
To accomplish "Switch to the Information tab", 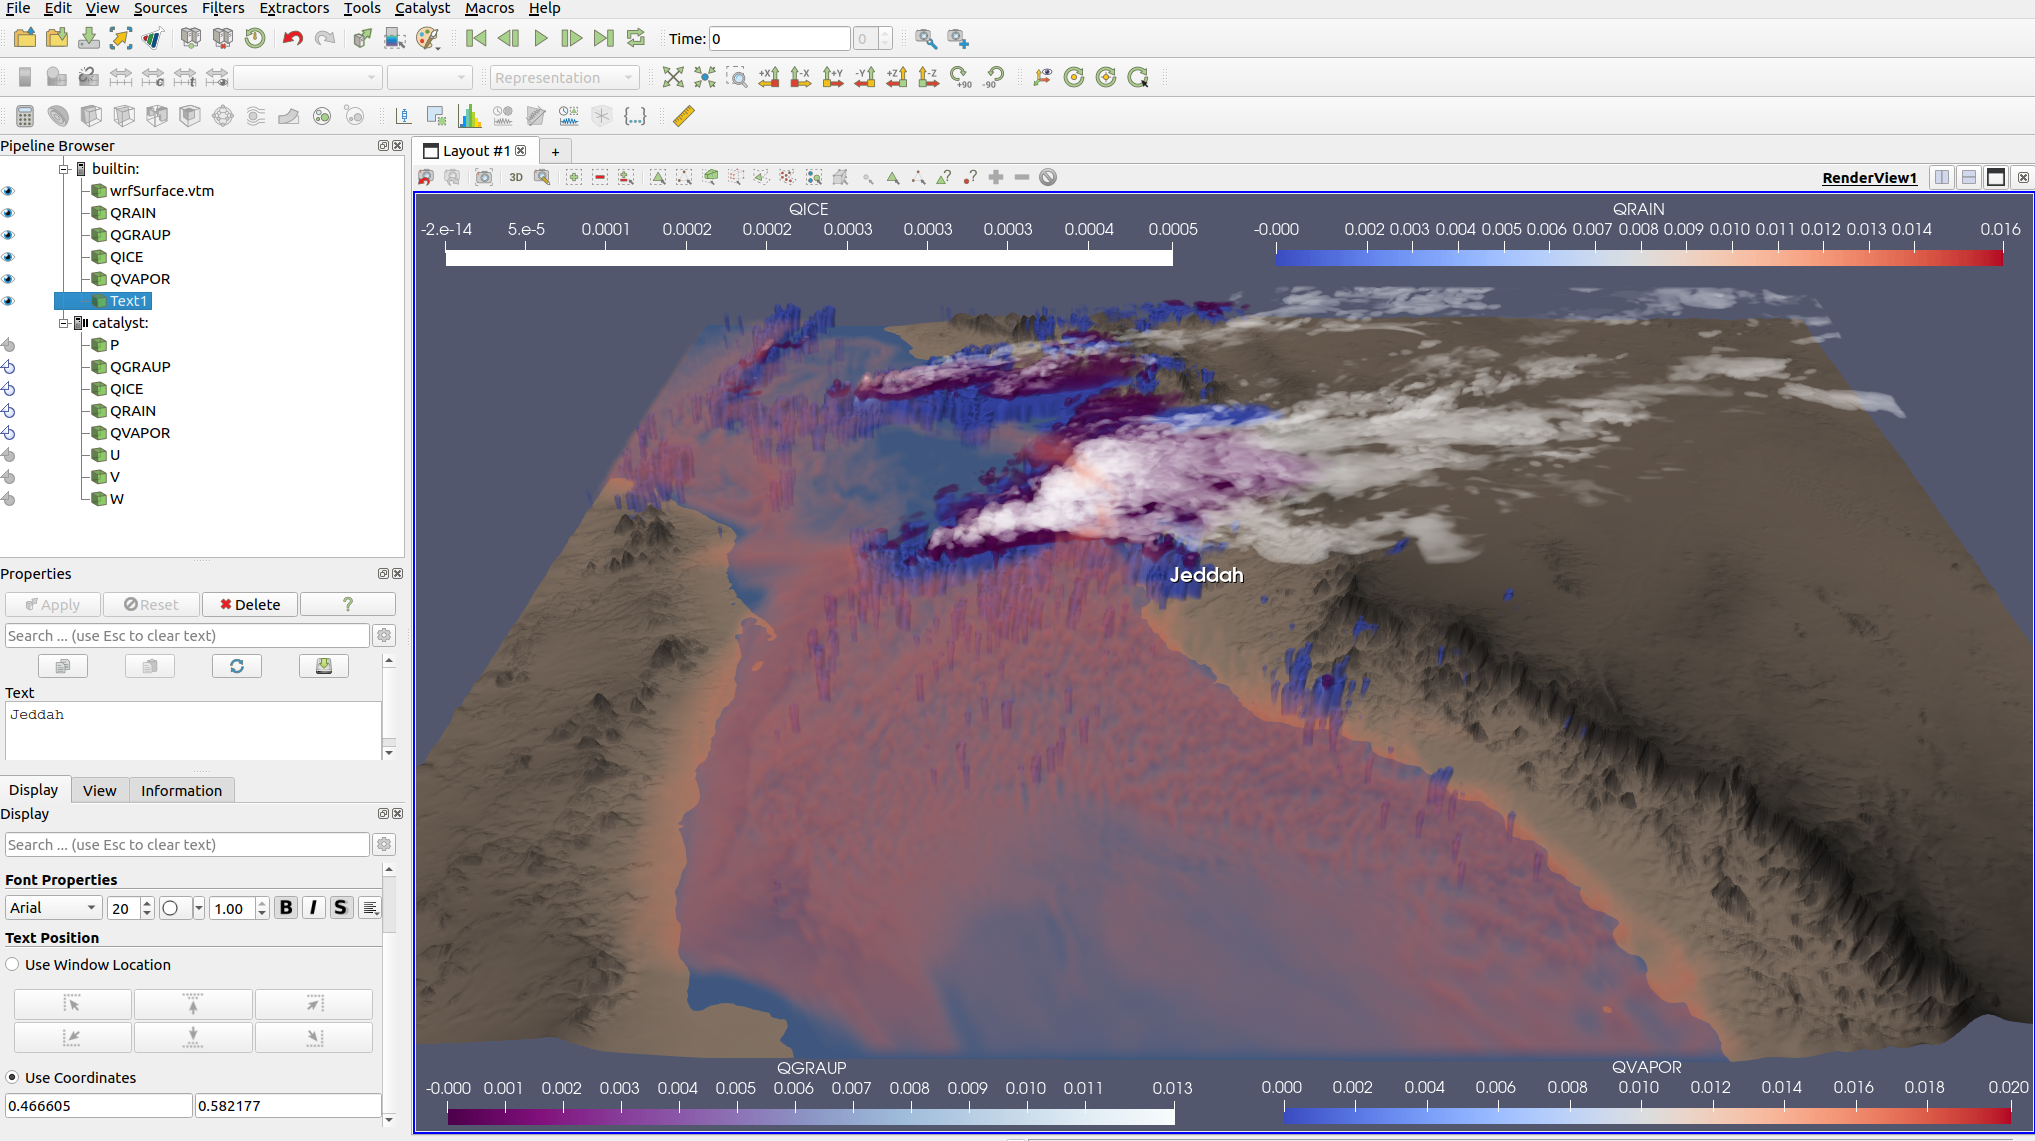I will click(x=181, y=790).
